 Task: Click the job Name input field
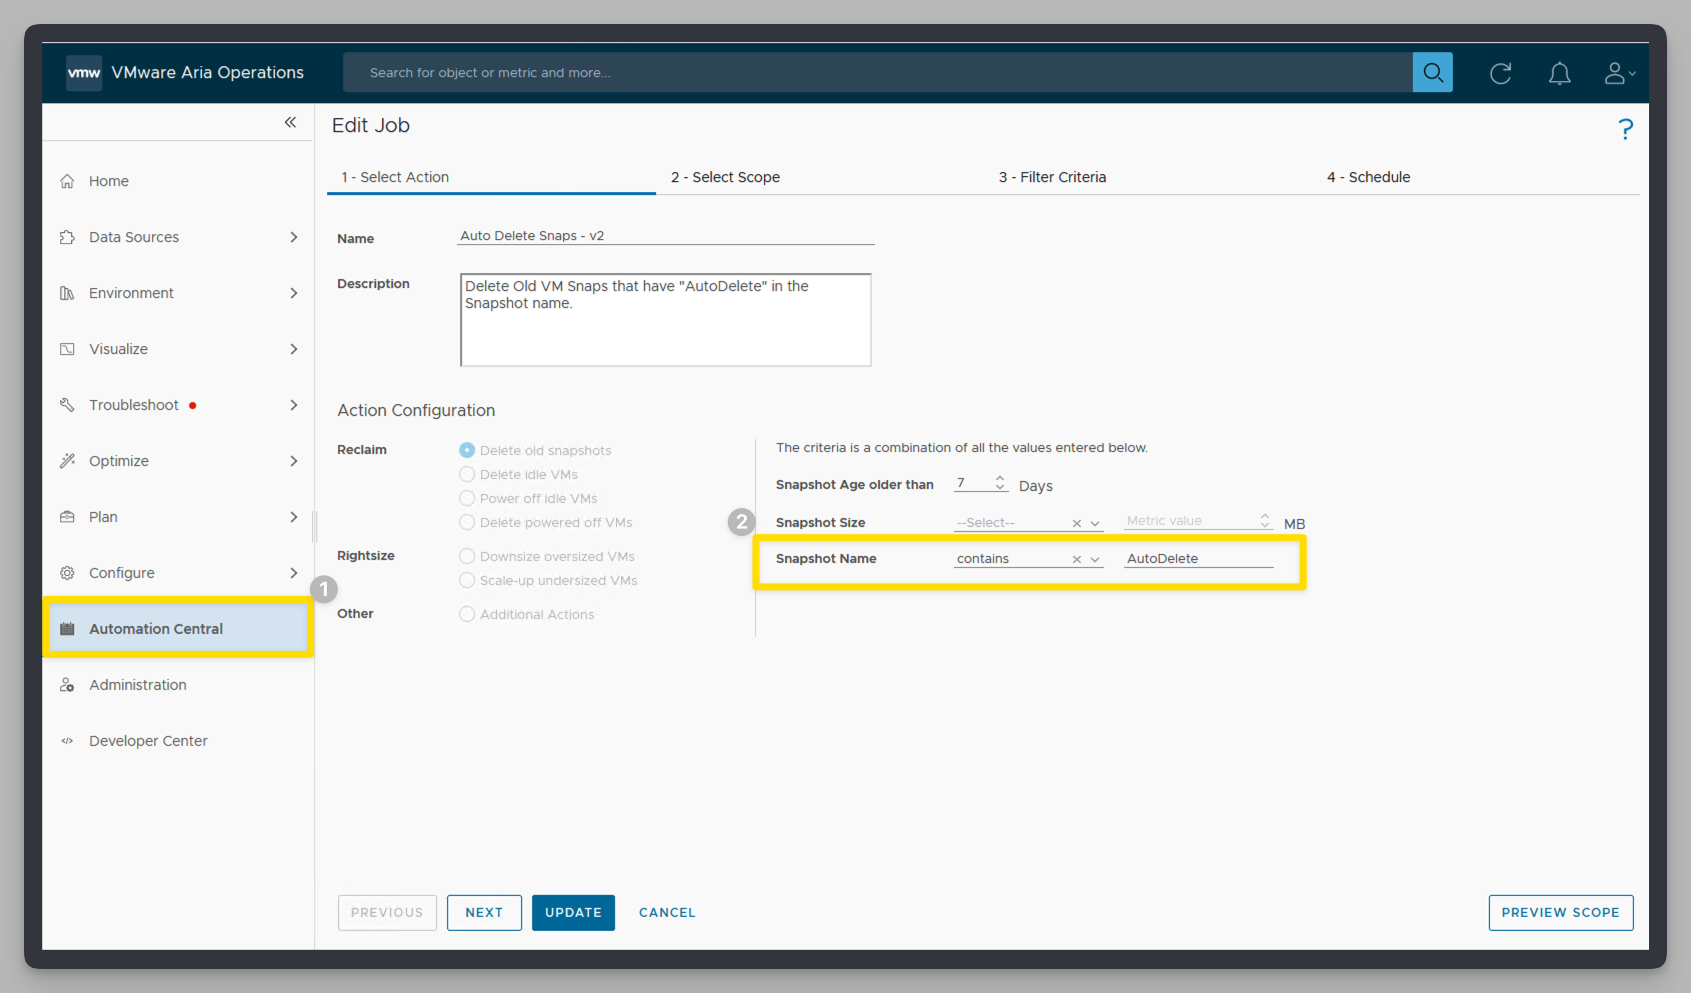pyautogui.click(x=665, y=236)
